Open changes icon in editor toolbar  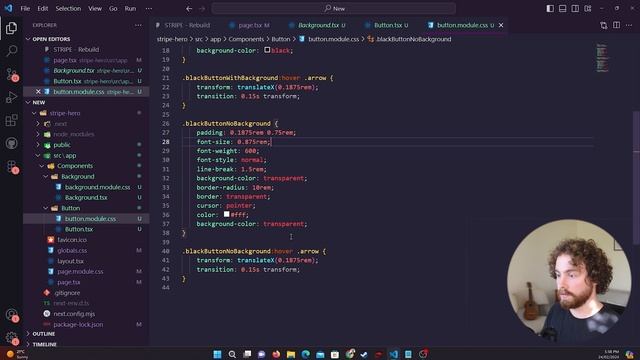pos(604,25)
